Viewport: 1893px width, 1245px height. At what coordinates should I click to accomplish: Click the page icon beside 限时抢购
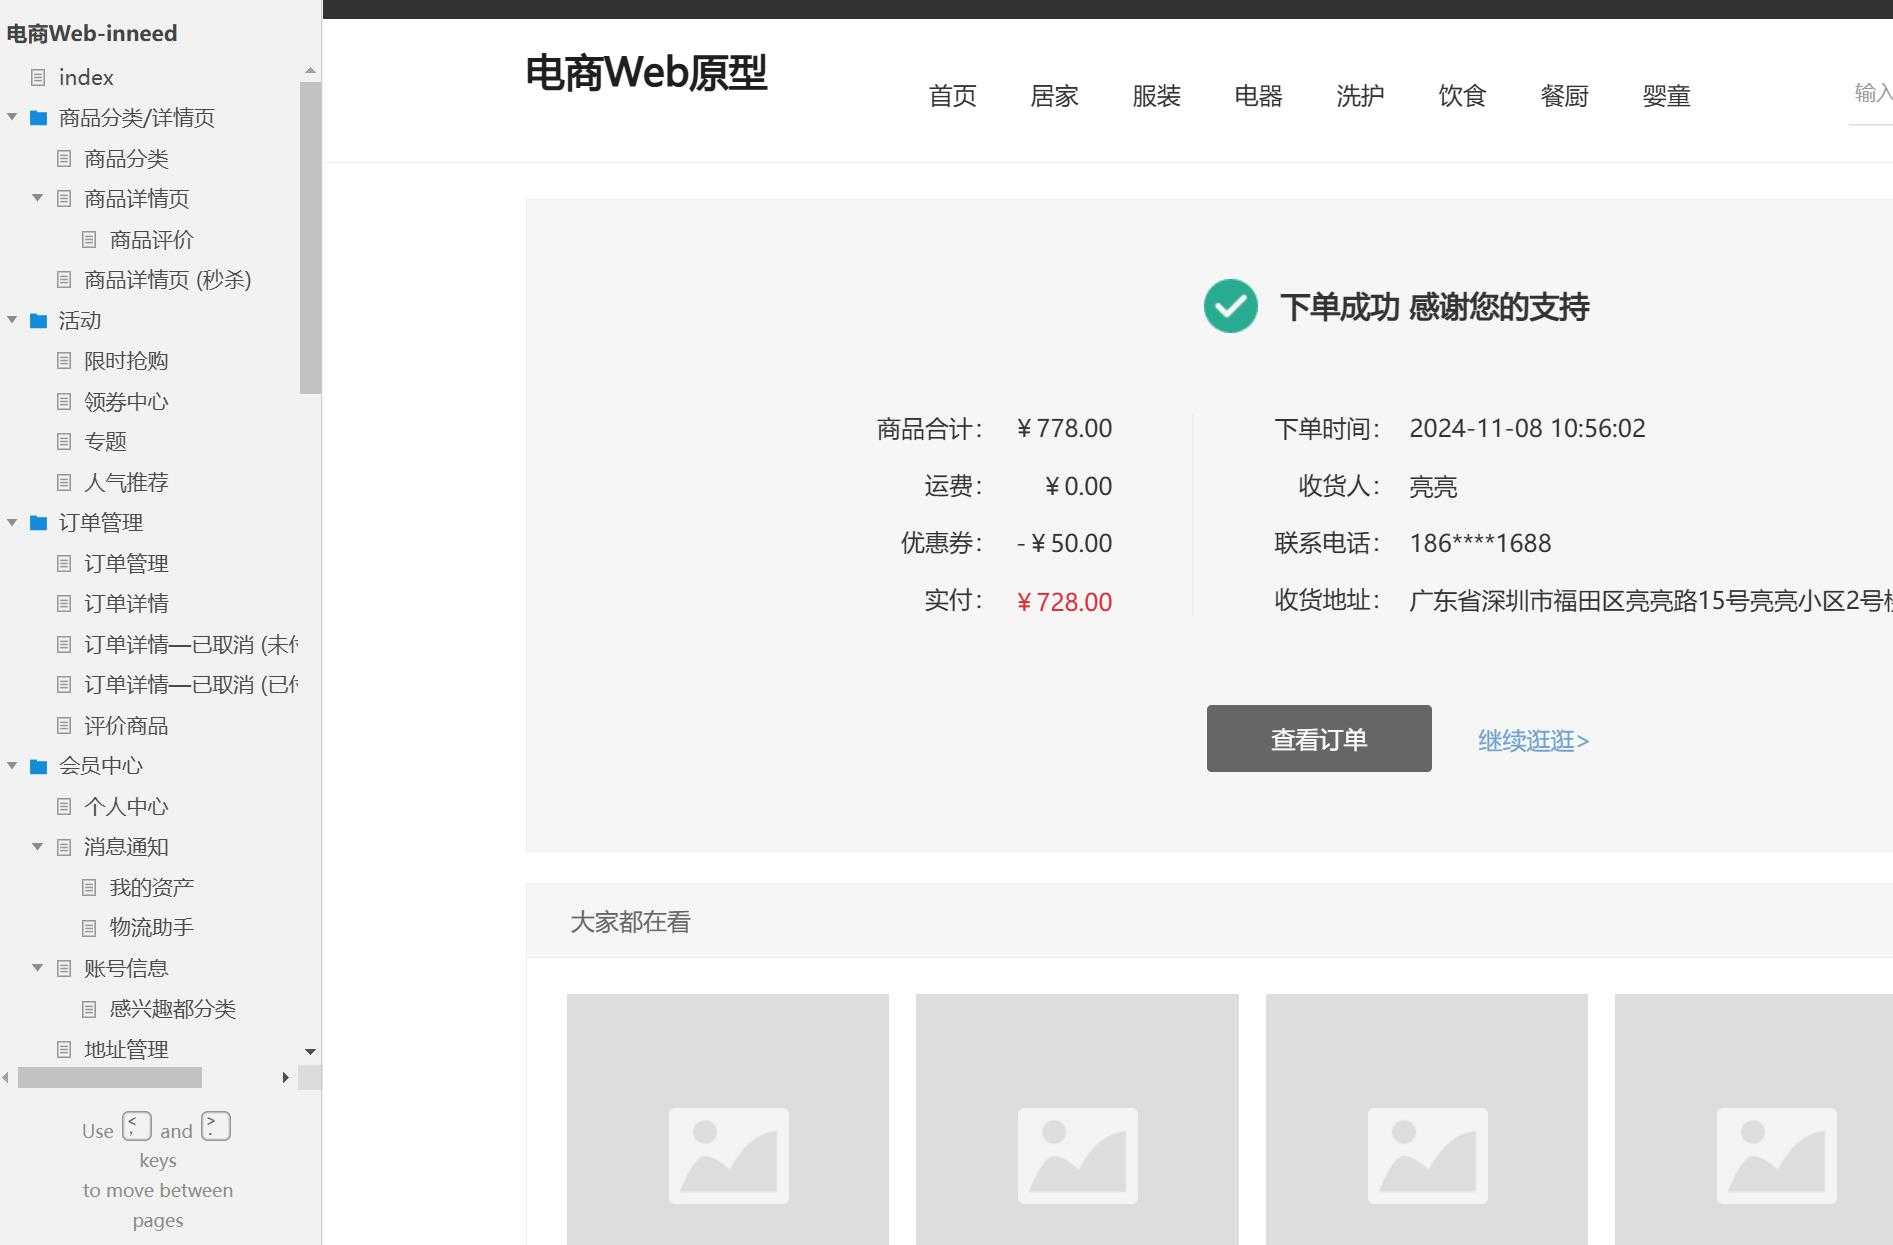[64, 361]
